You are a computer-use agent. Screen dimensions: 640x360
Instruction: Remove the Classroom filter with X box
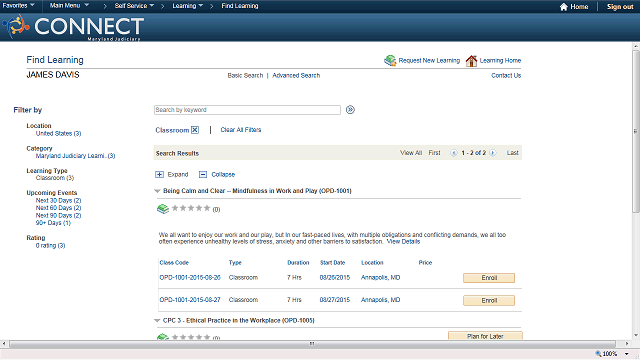[x=195, y=130]
